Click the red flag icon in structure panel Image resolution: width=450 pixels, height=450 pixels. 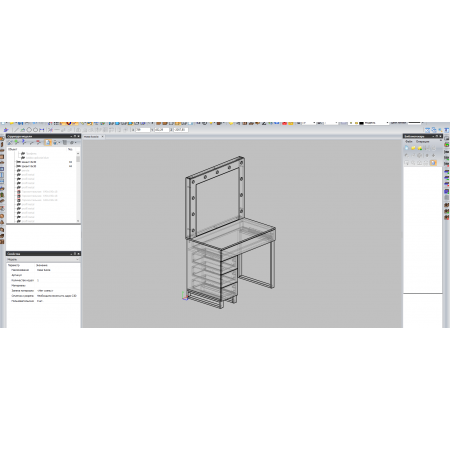pyautogui.click(x=38, y=142)
